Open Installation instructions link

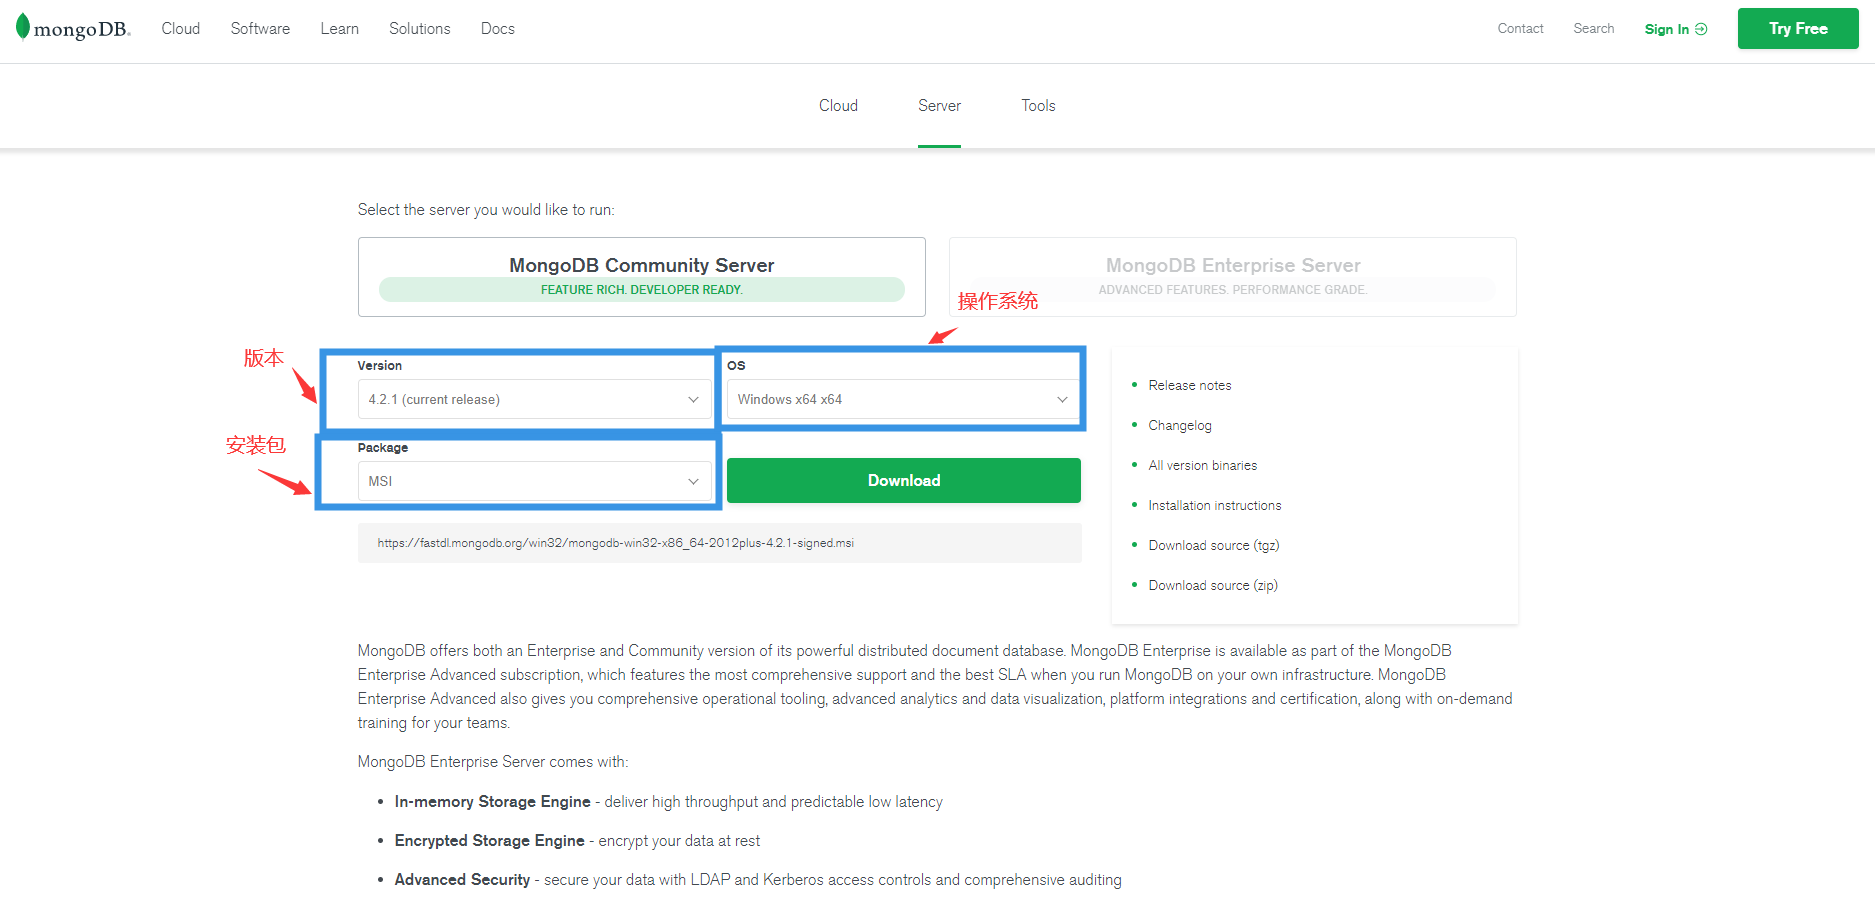(1215, 506)
